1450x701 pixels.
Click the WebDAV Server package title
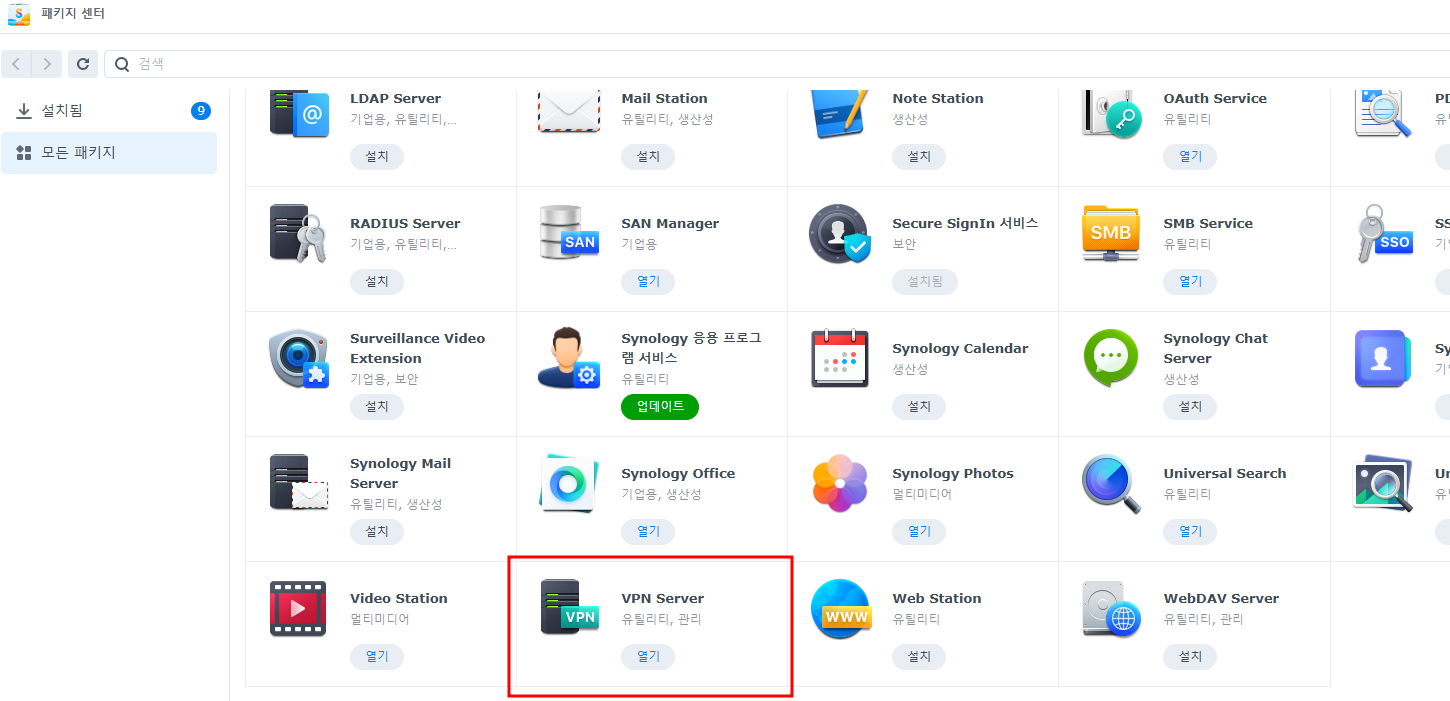[1221, 599]
